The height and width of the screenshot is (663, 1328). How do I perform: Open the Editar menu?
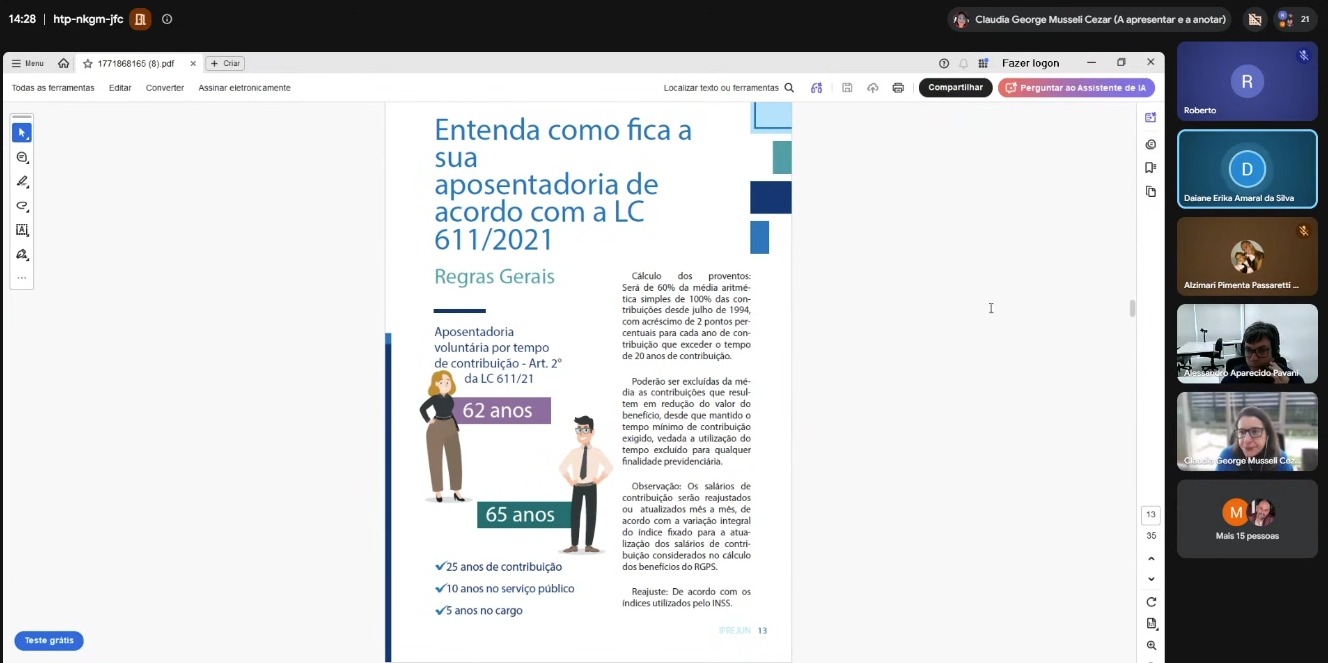click(120, 88)
